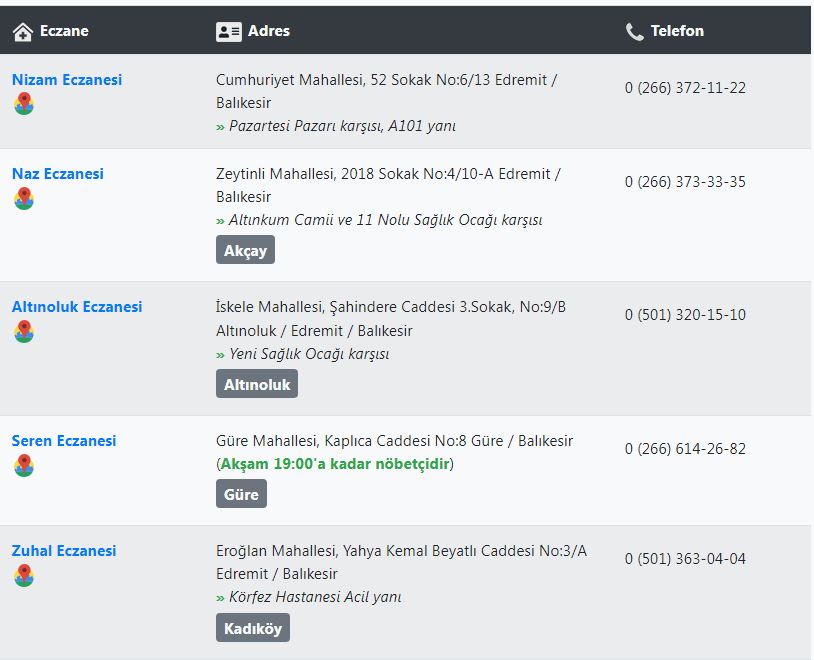Click note 'Pazartesi Pazarı karşısı, A101 yanı'
The height and width of the screenshot is (660, 814).
pyautogui.click(x=342, y=126)
